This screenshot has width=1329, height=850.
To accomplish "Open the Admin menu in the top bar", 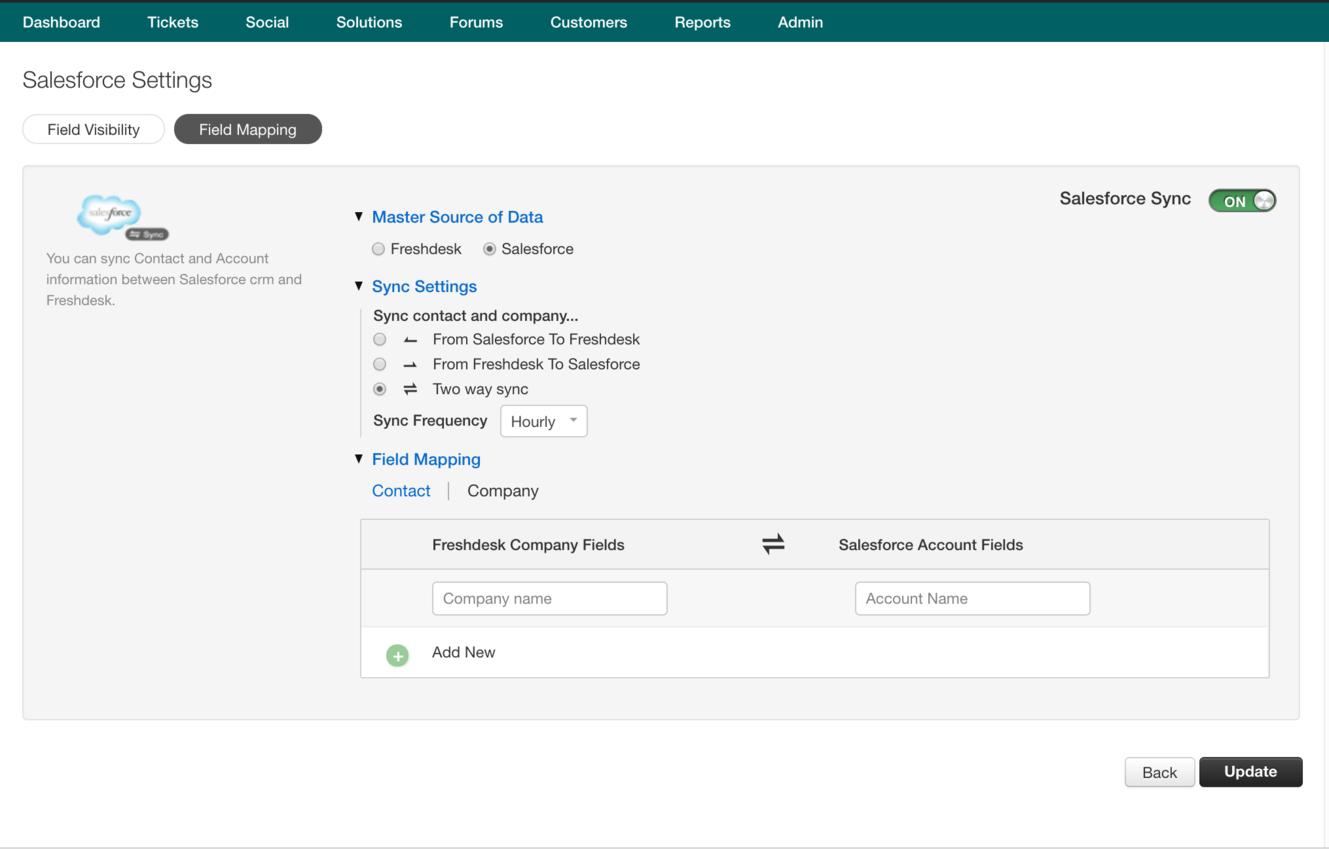I will [x=800, y=21].
